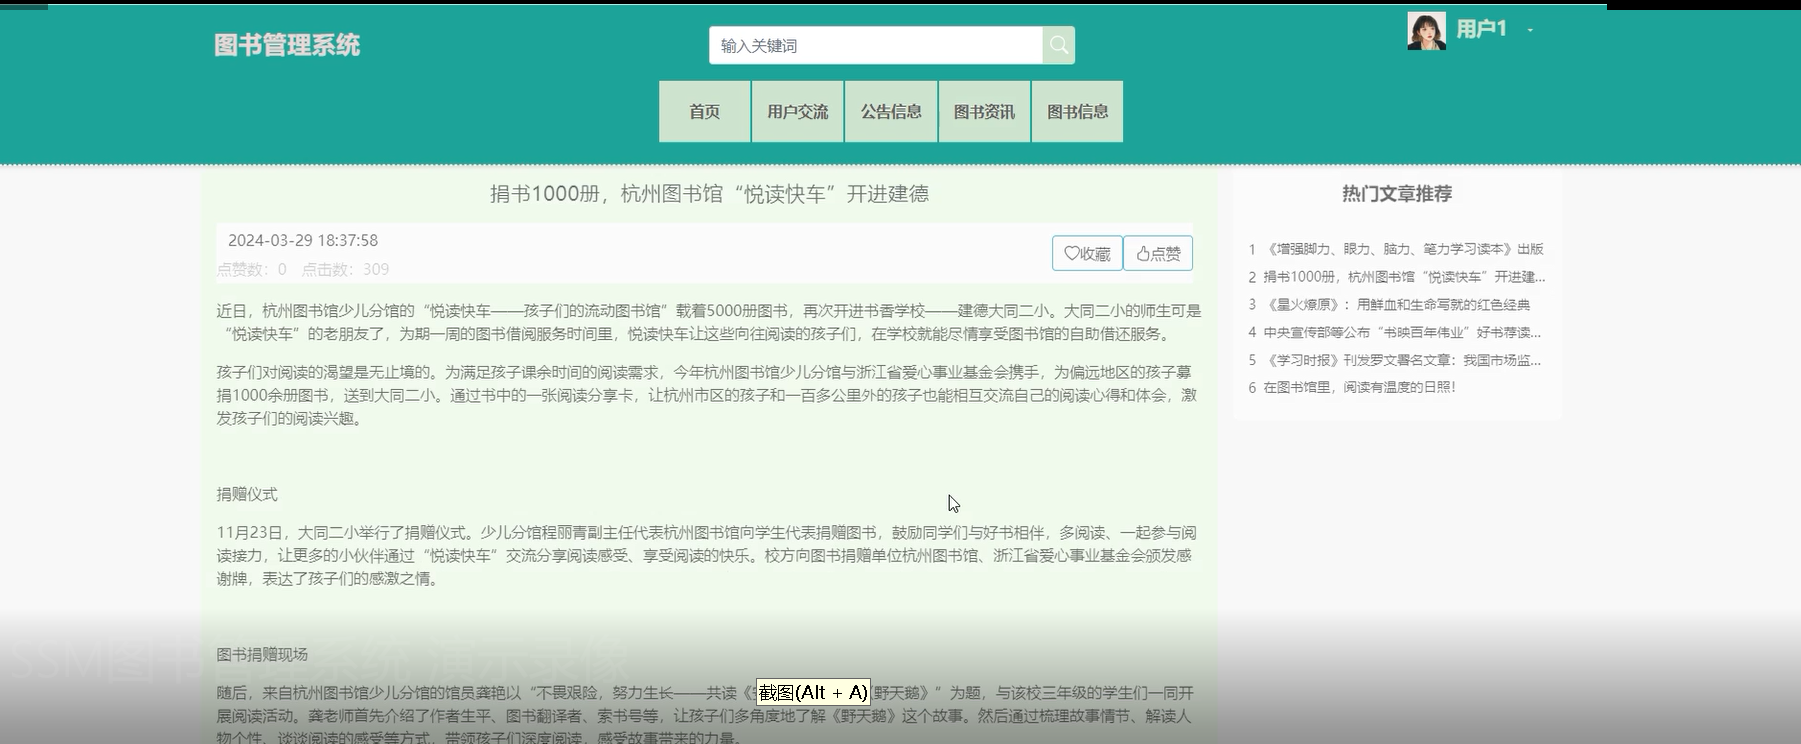This screenshot has width=1801, height=744.
Task: Open recommended article 《学习时报》刊发罗文署名文章
Action: pos(1402,360)
